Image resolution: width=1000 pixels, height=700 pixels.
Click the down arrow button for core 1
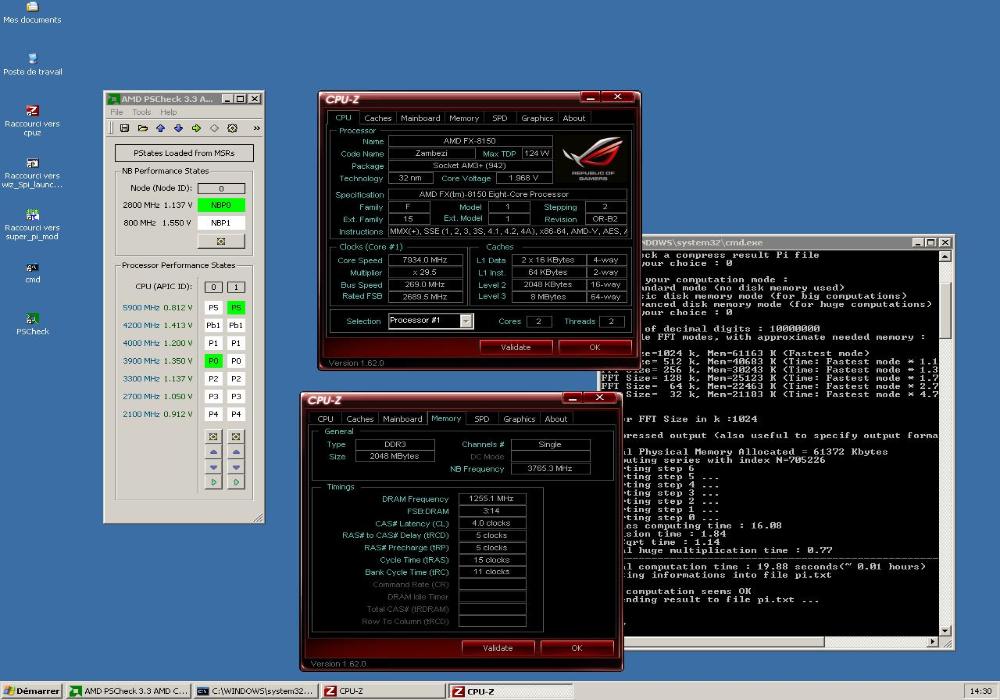click(236, 467)
